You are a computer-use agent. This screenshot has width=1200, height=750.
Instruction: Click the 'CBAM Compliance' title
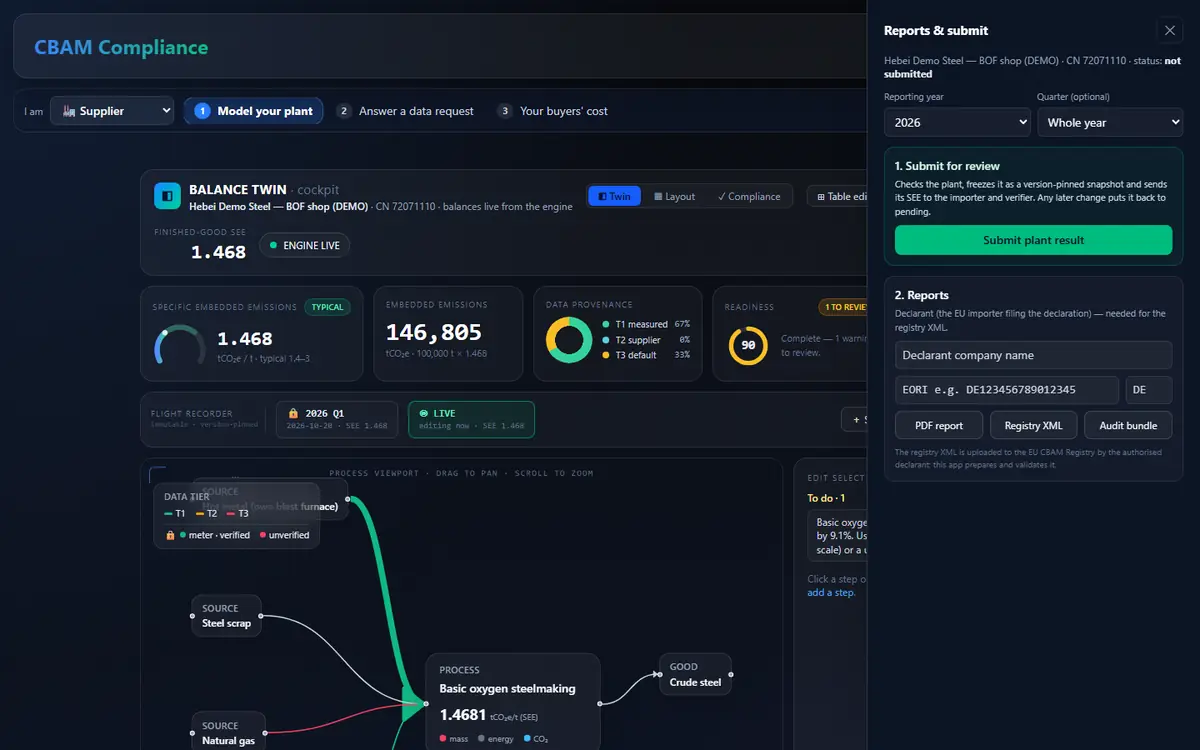tap(121, 47)
